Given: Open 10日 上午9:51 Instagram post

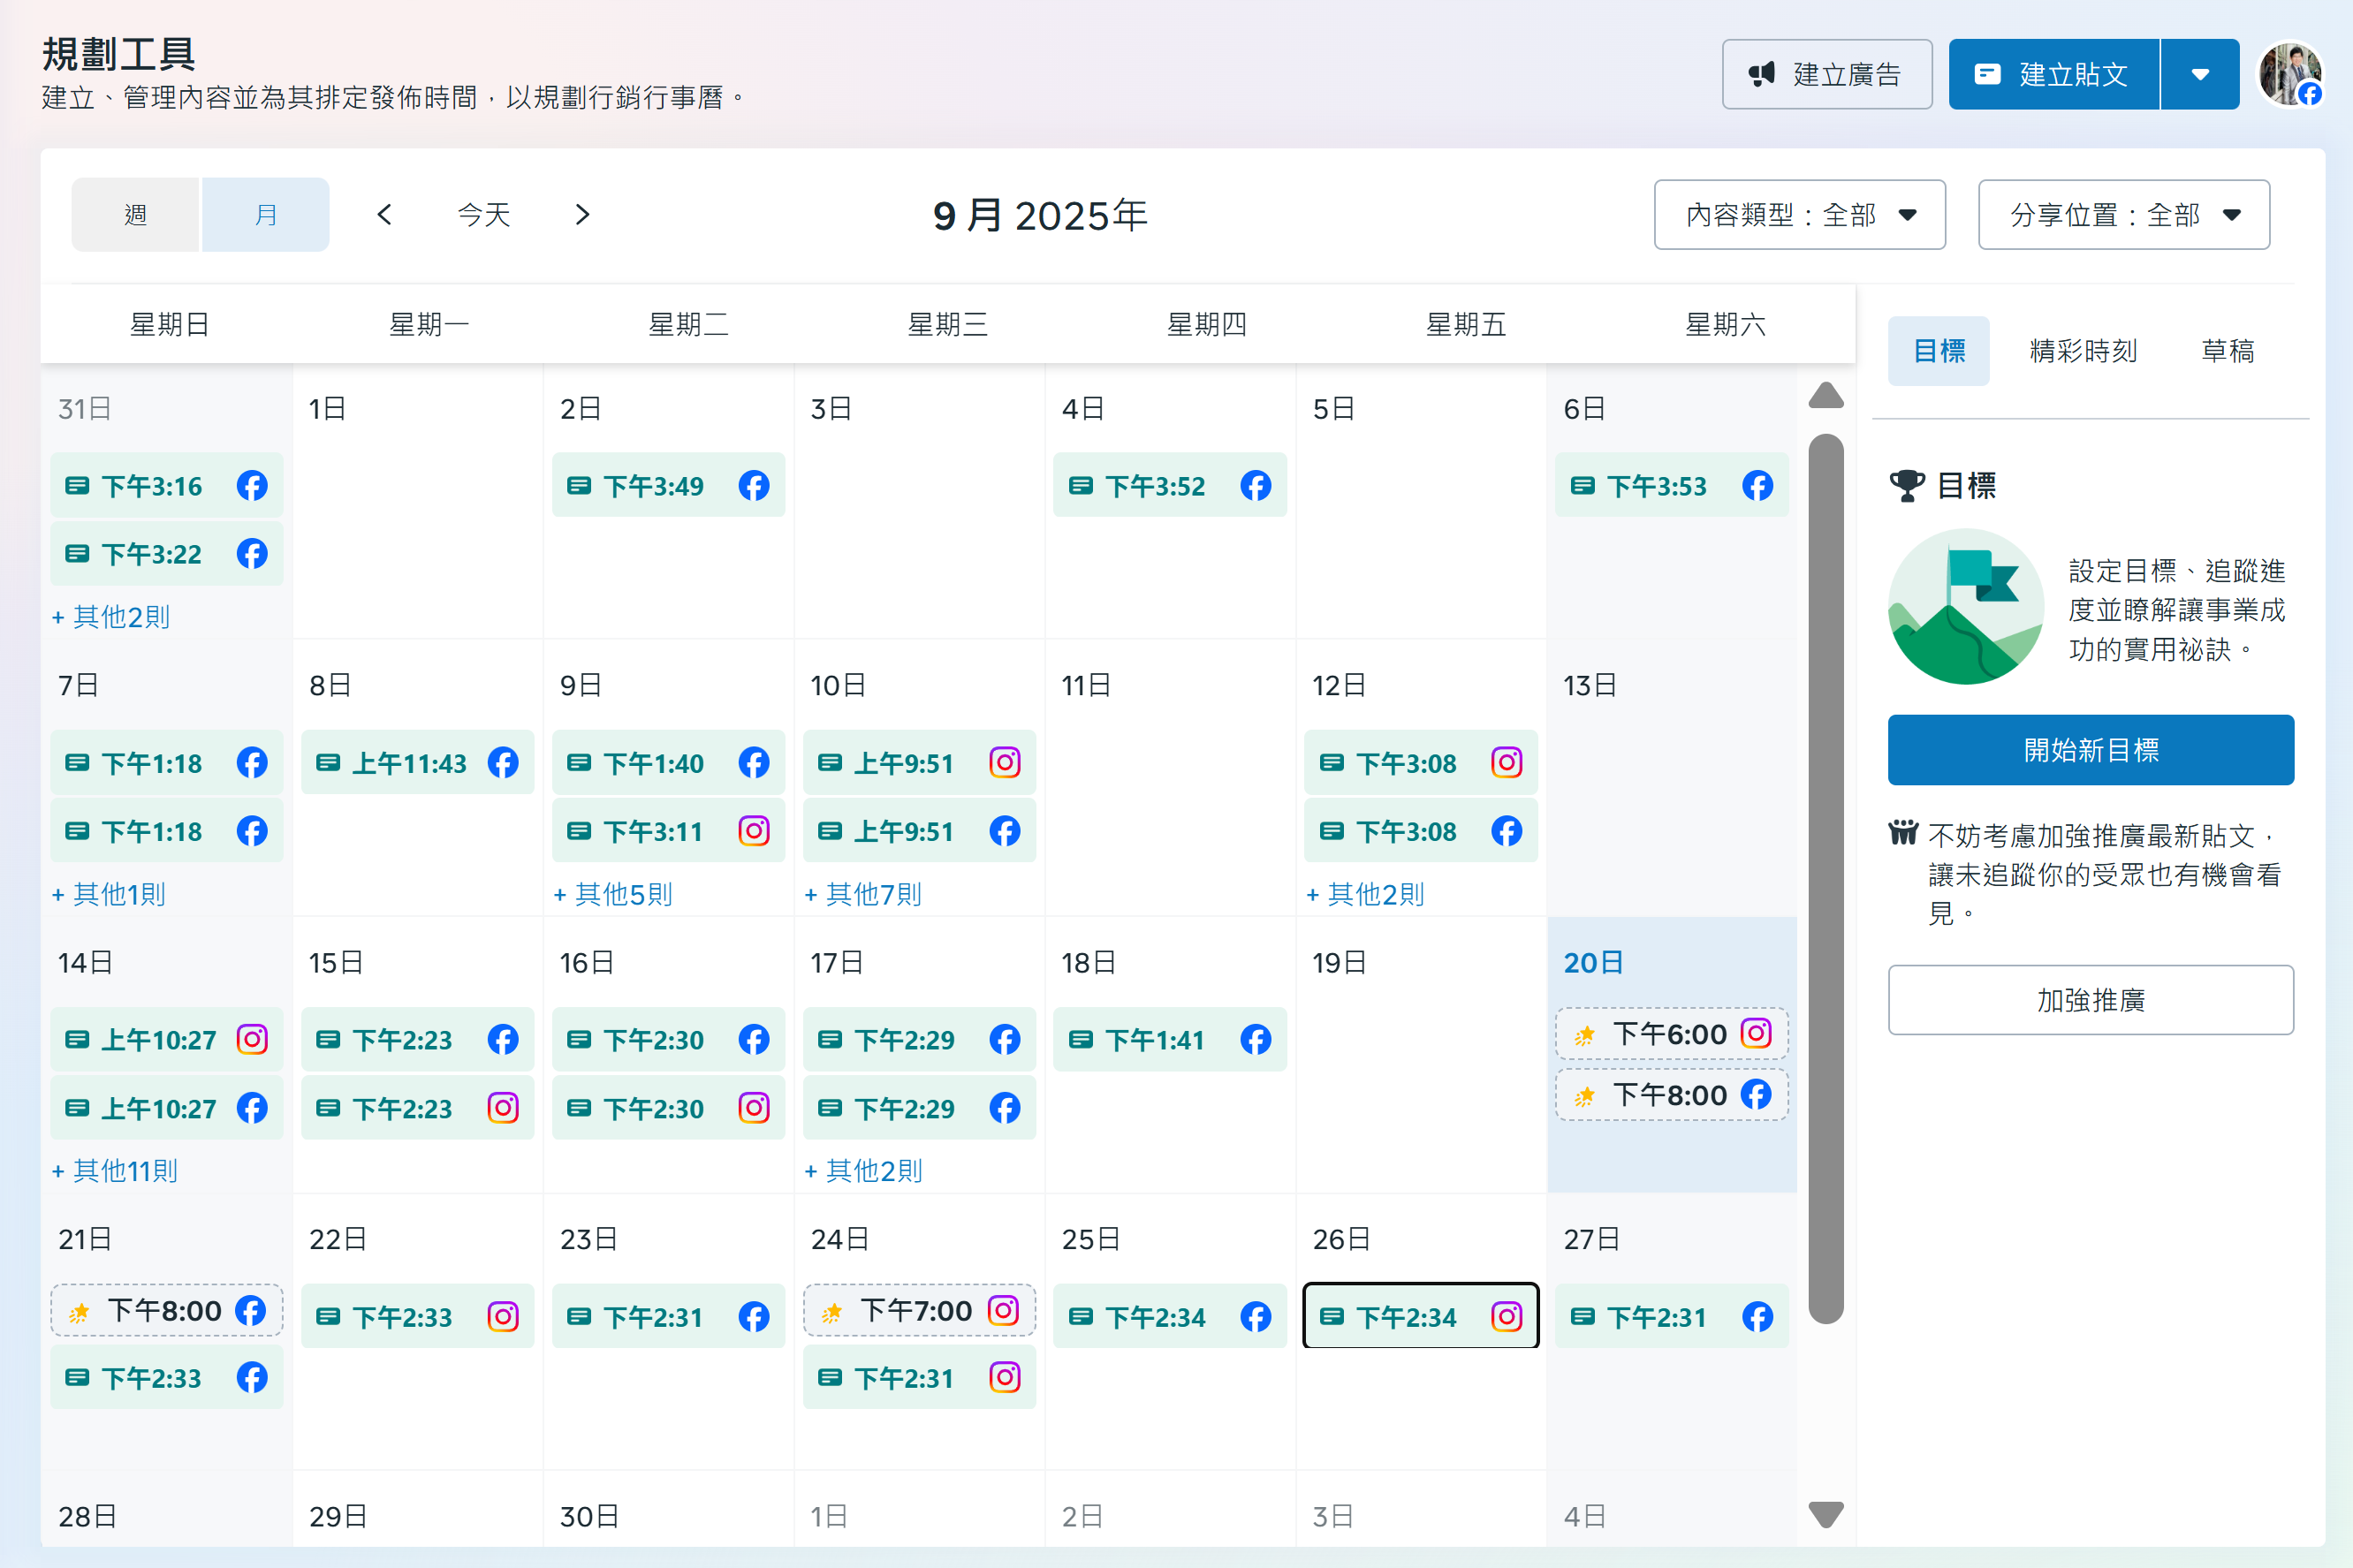Looking at the screenshot, I should (919, 763).
